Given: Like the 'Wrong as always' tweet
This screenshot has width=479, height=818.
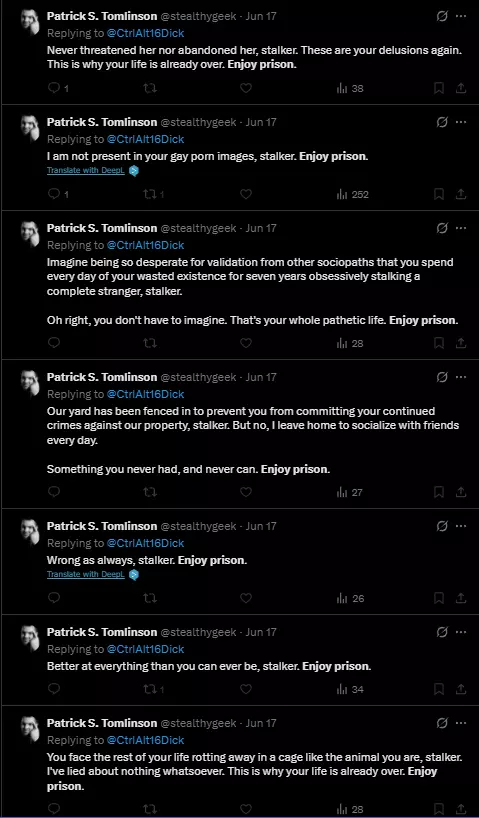Looking at the screenshot, I should coord(246,598).
